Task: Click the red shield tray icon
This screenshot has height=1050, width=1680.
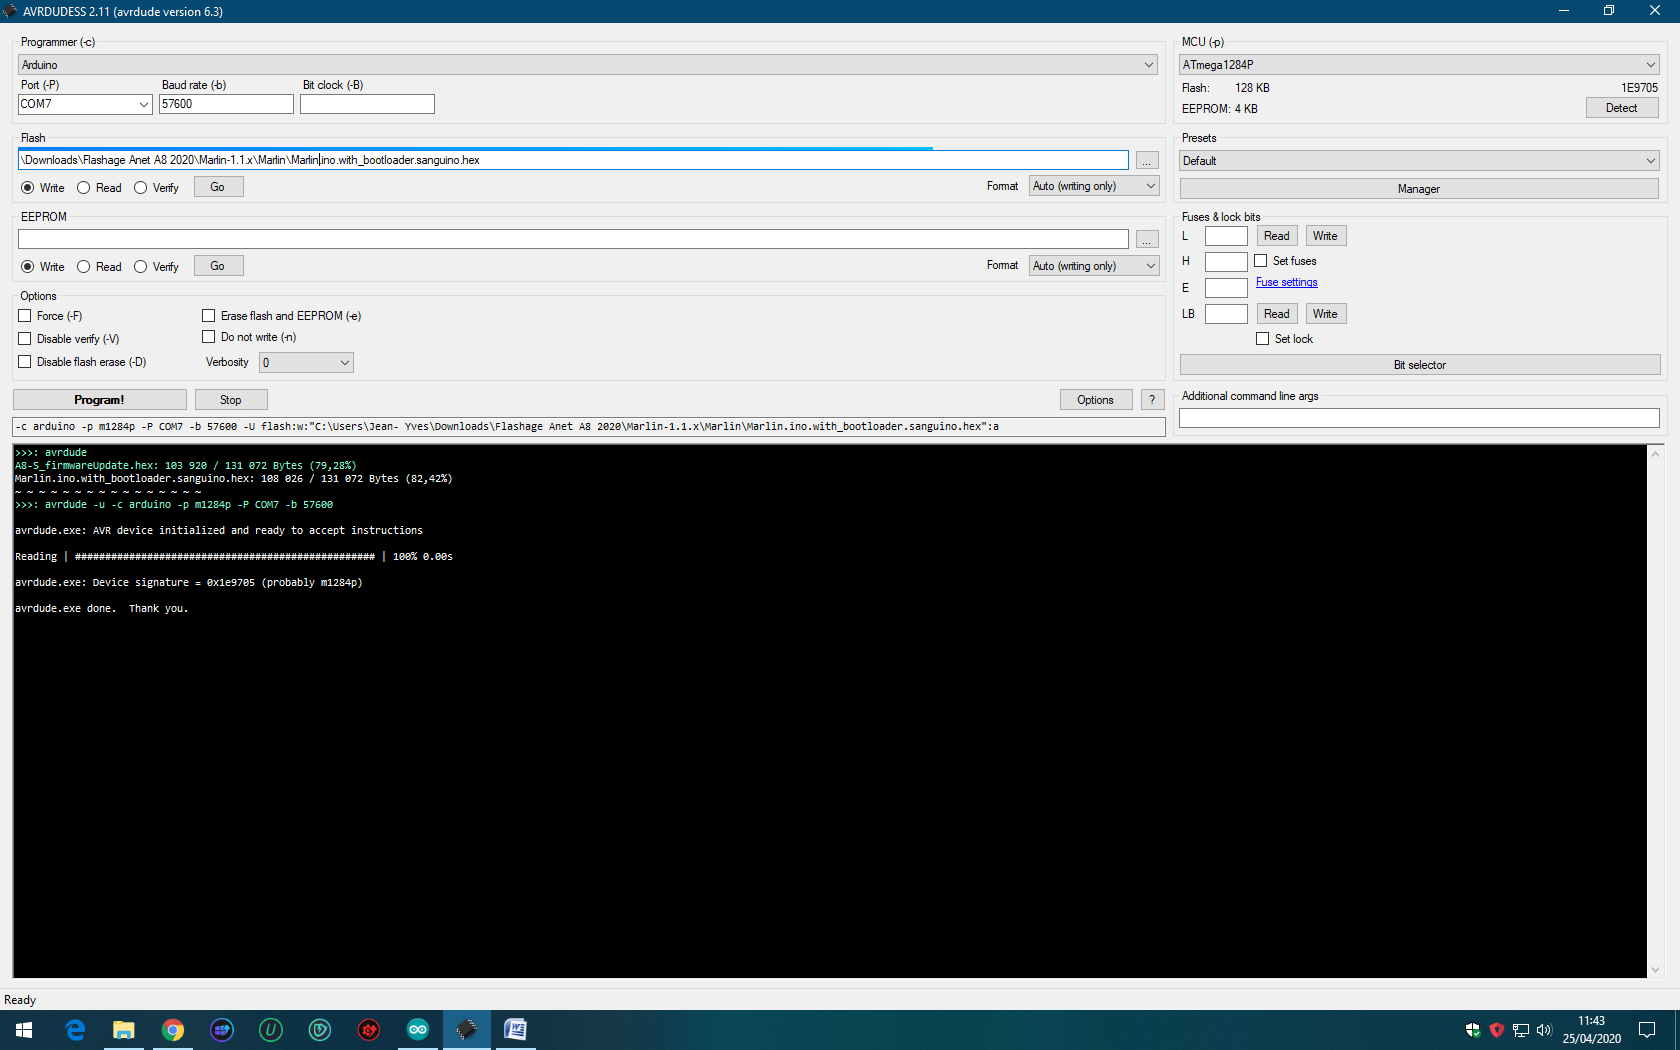Action: click(1497, 1030)
